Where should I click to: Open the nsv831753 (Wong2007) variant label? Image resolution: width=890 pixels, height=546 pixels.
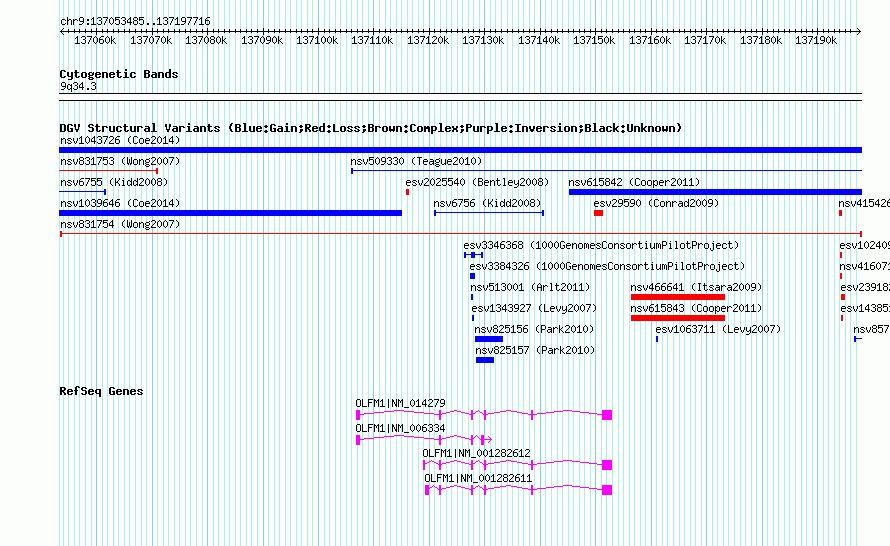(120, 161)
